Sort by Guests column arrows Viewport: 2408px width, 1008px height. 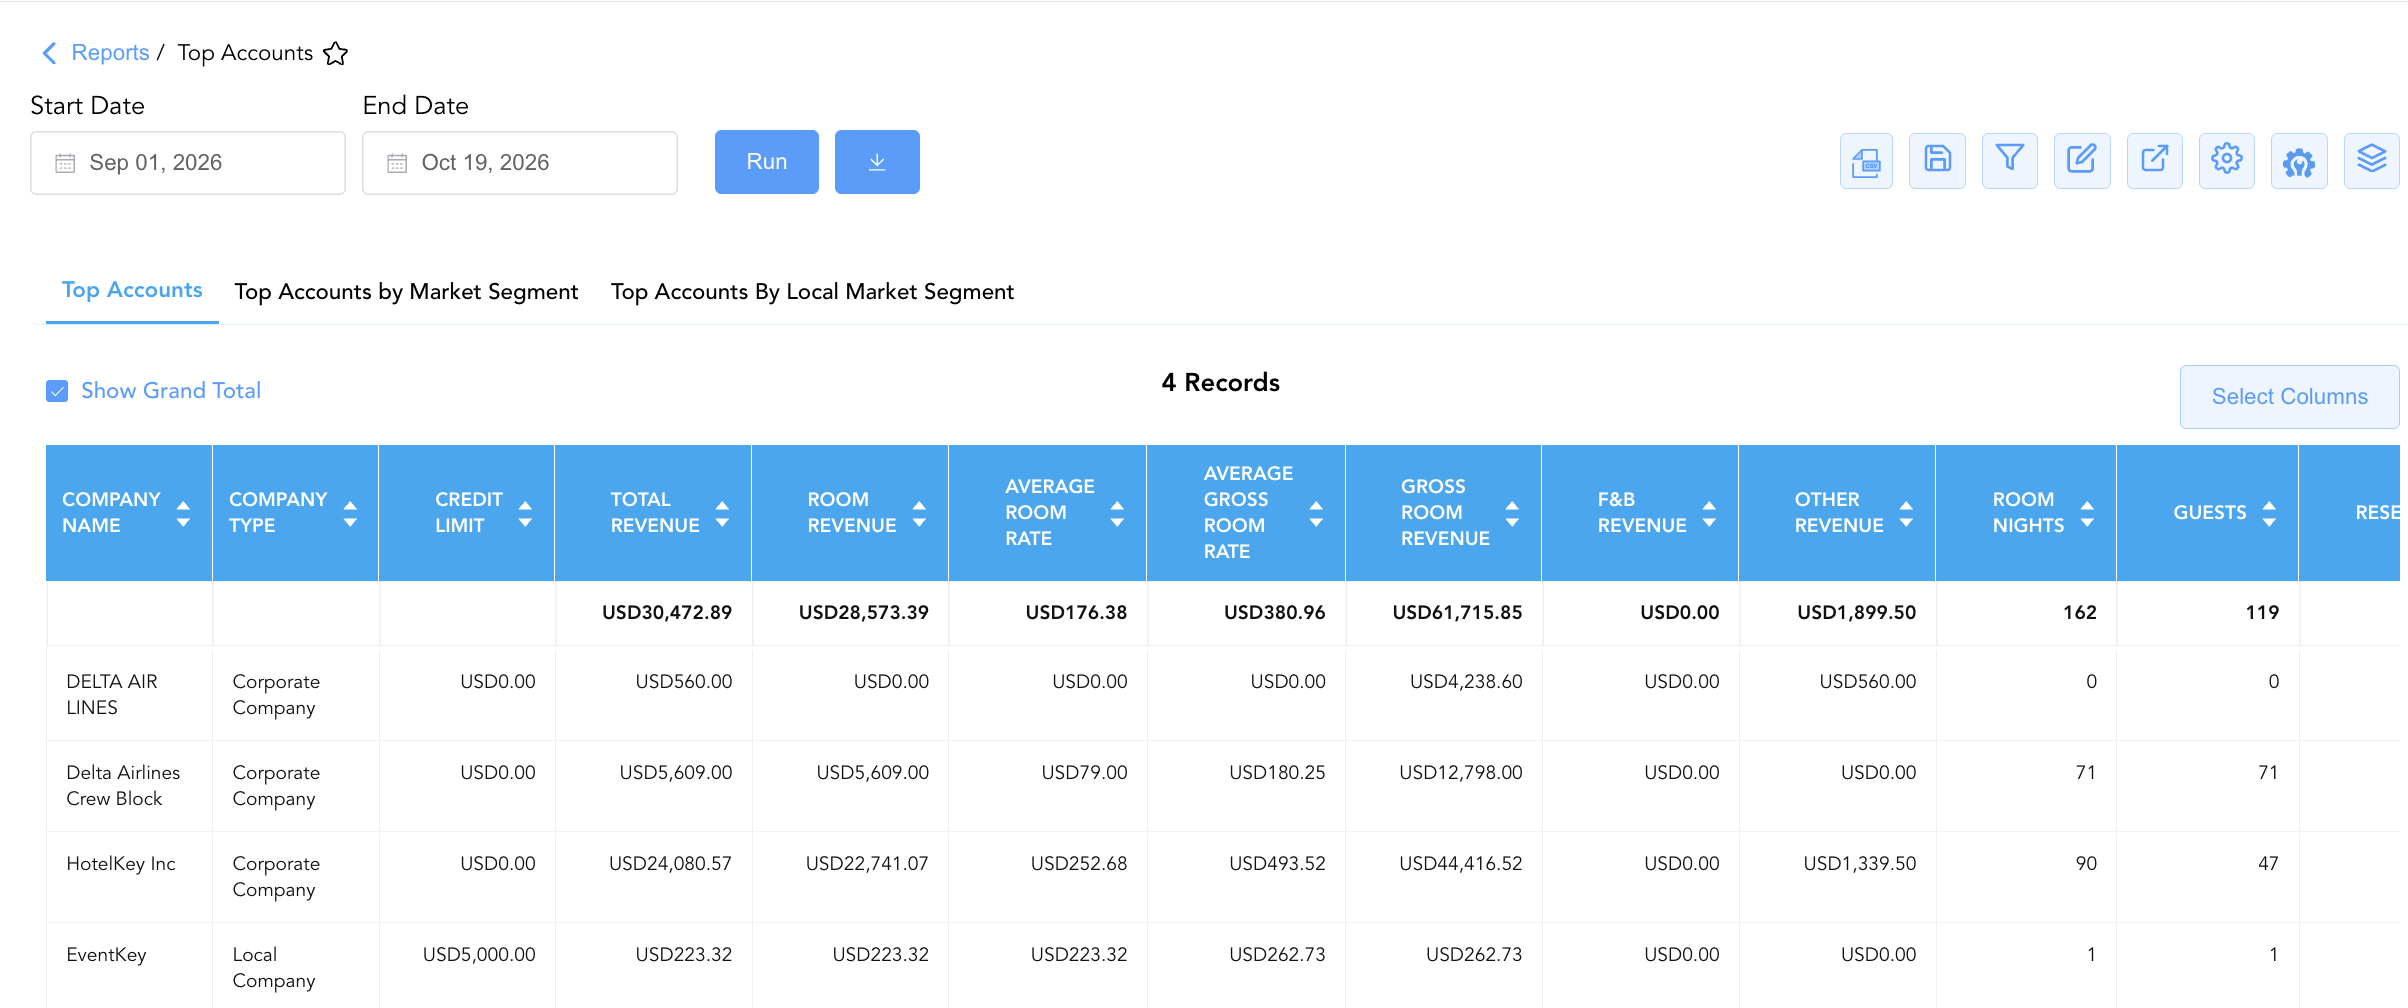tap(2269, 513)
